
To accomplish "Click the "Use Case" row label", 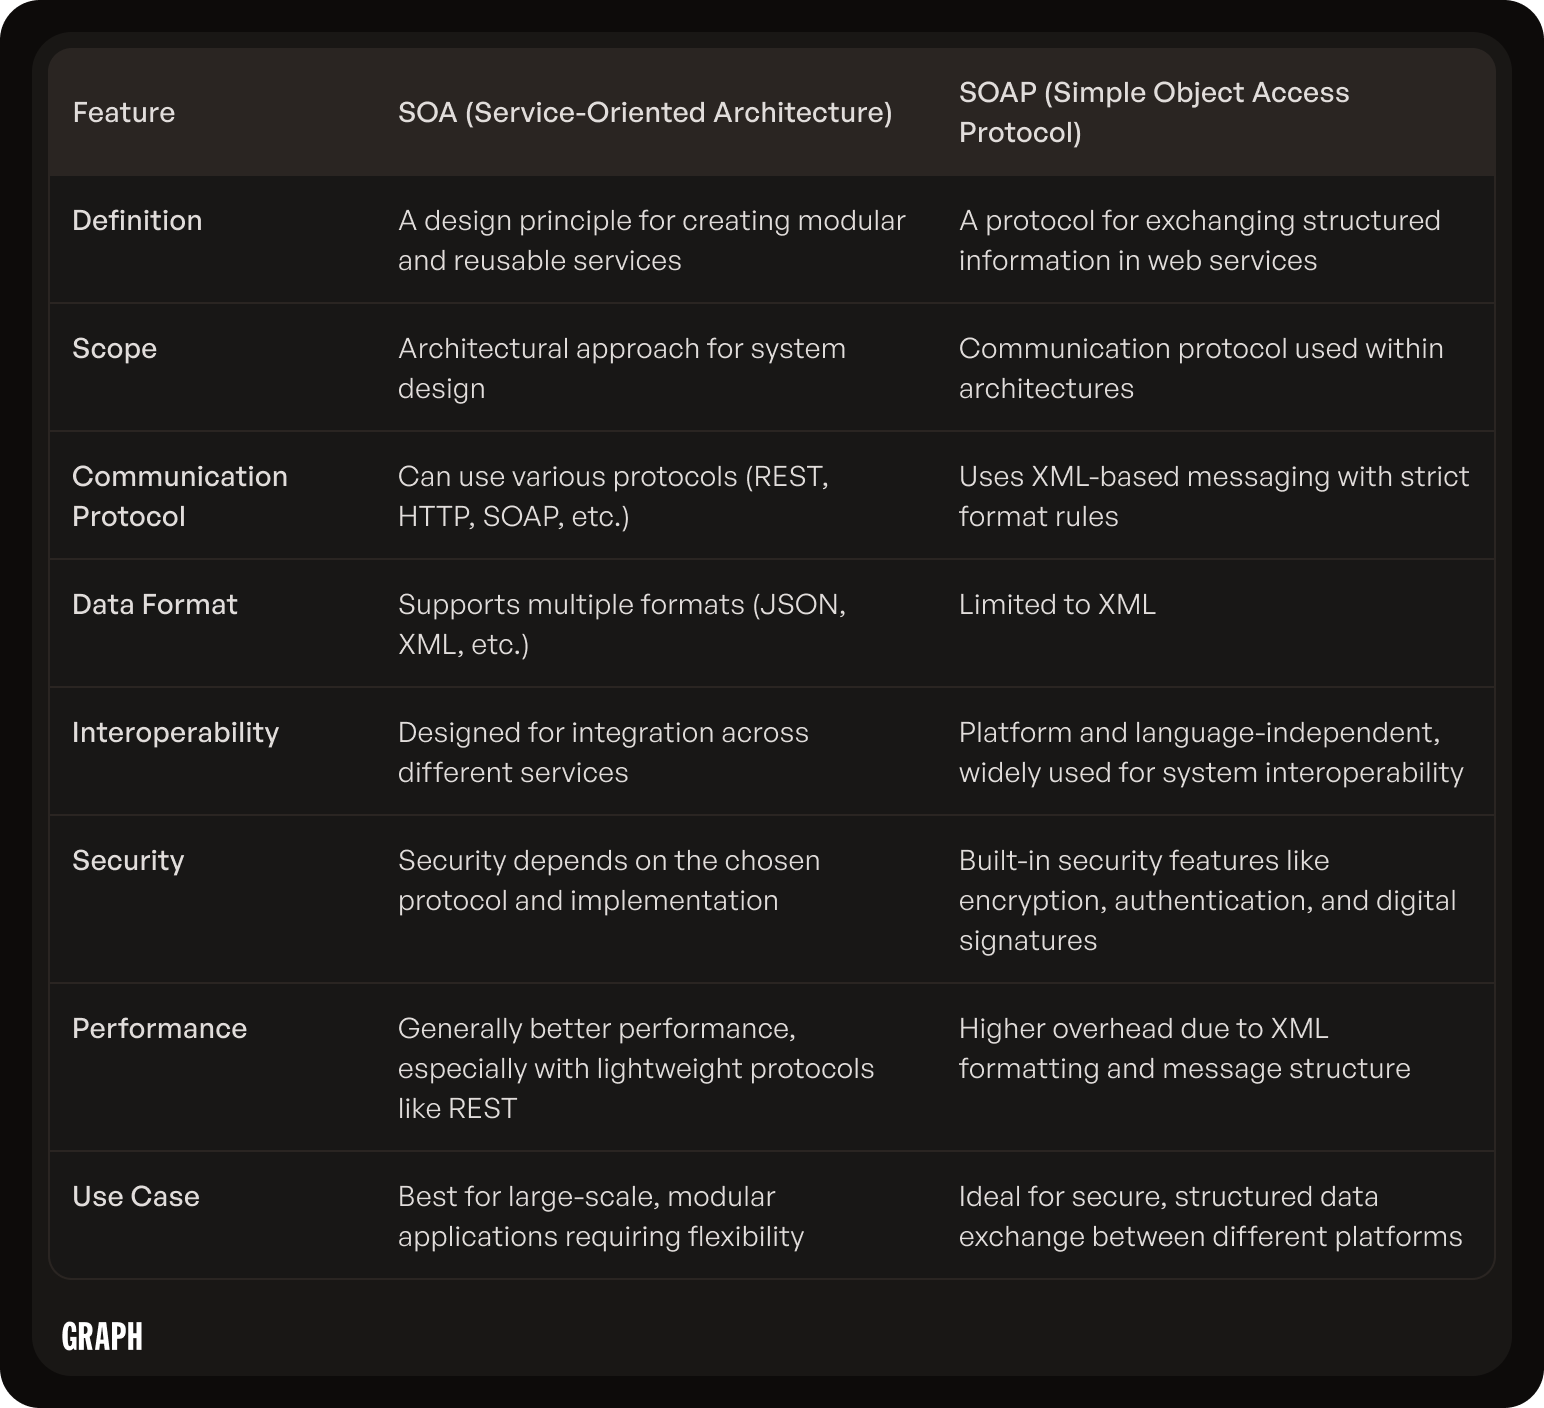I will 136,1196.
